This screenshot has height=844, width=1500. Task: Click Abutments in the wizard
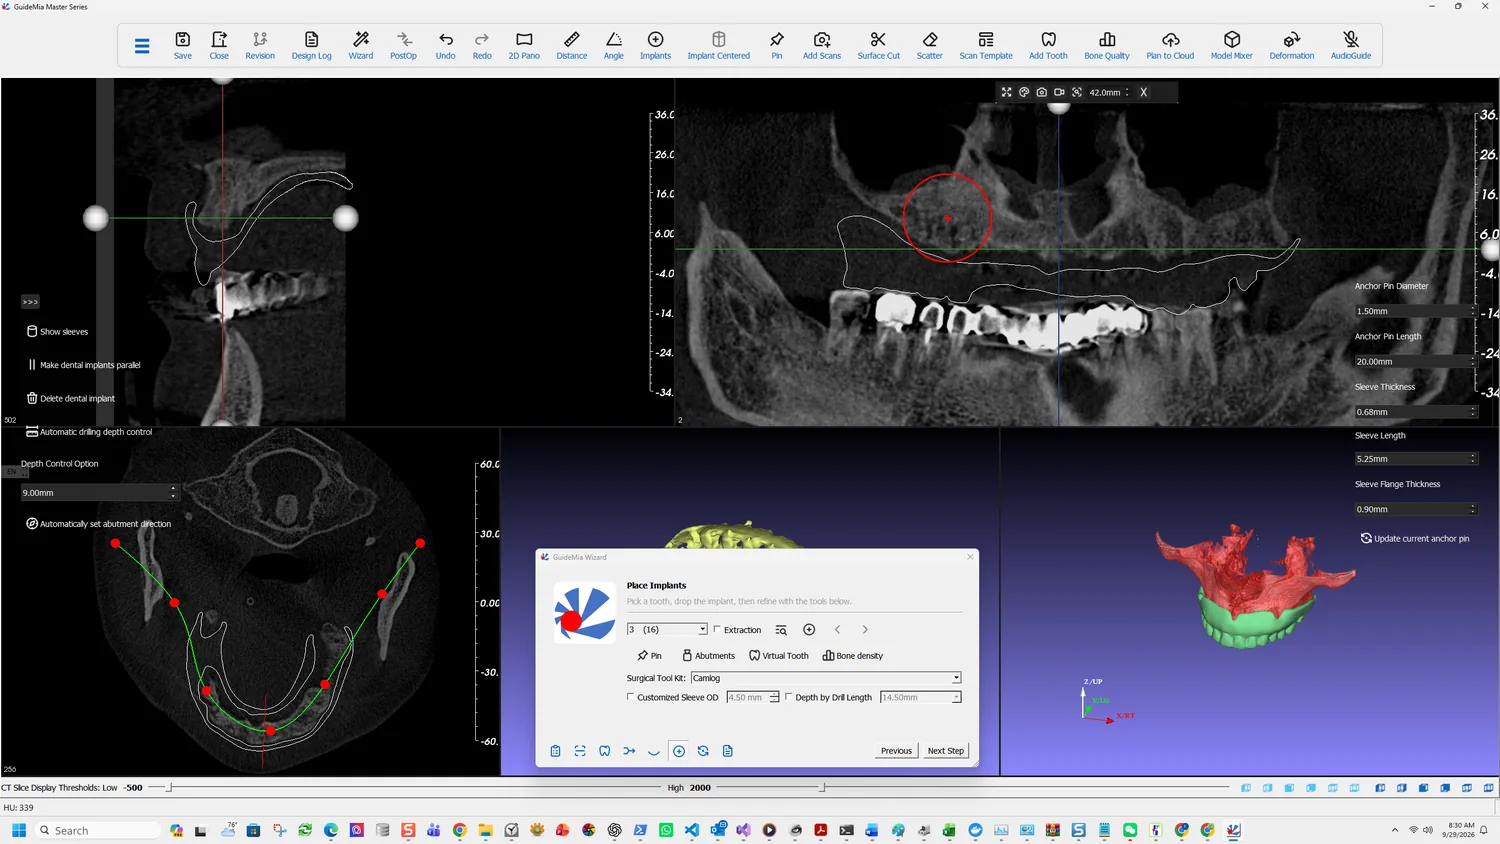click(x=708, y=656)
